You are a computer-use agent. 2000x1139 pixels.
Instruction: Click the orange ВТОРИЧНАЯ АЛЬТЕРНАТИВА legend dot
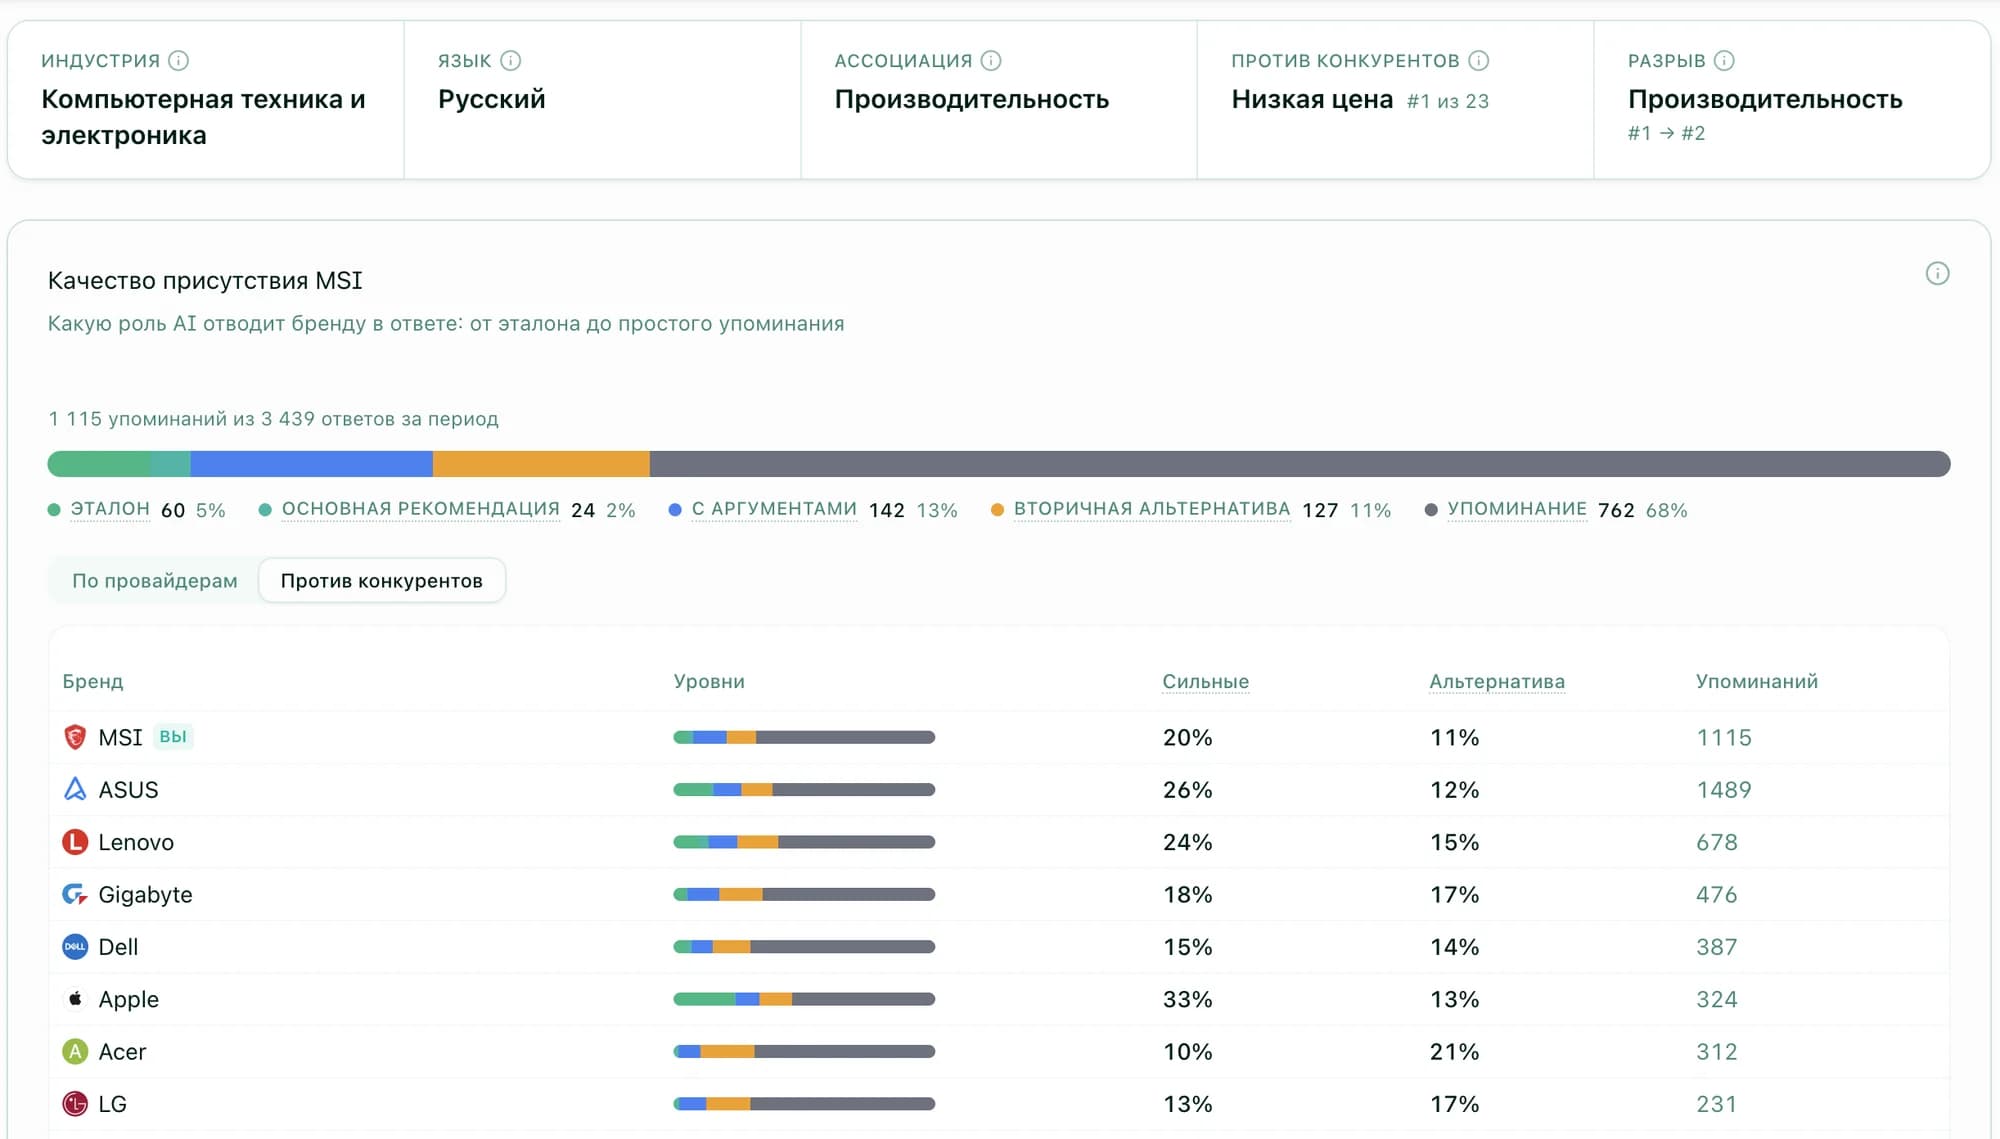tap(997, 510)
